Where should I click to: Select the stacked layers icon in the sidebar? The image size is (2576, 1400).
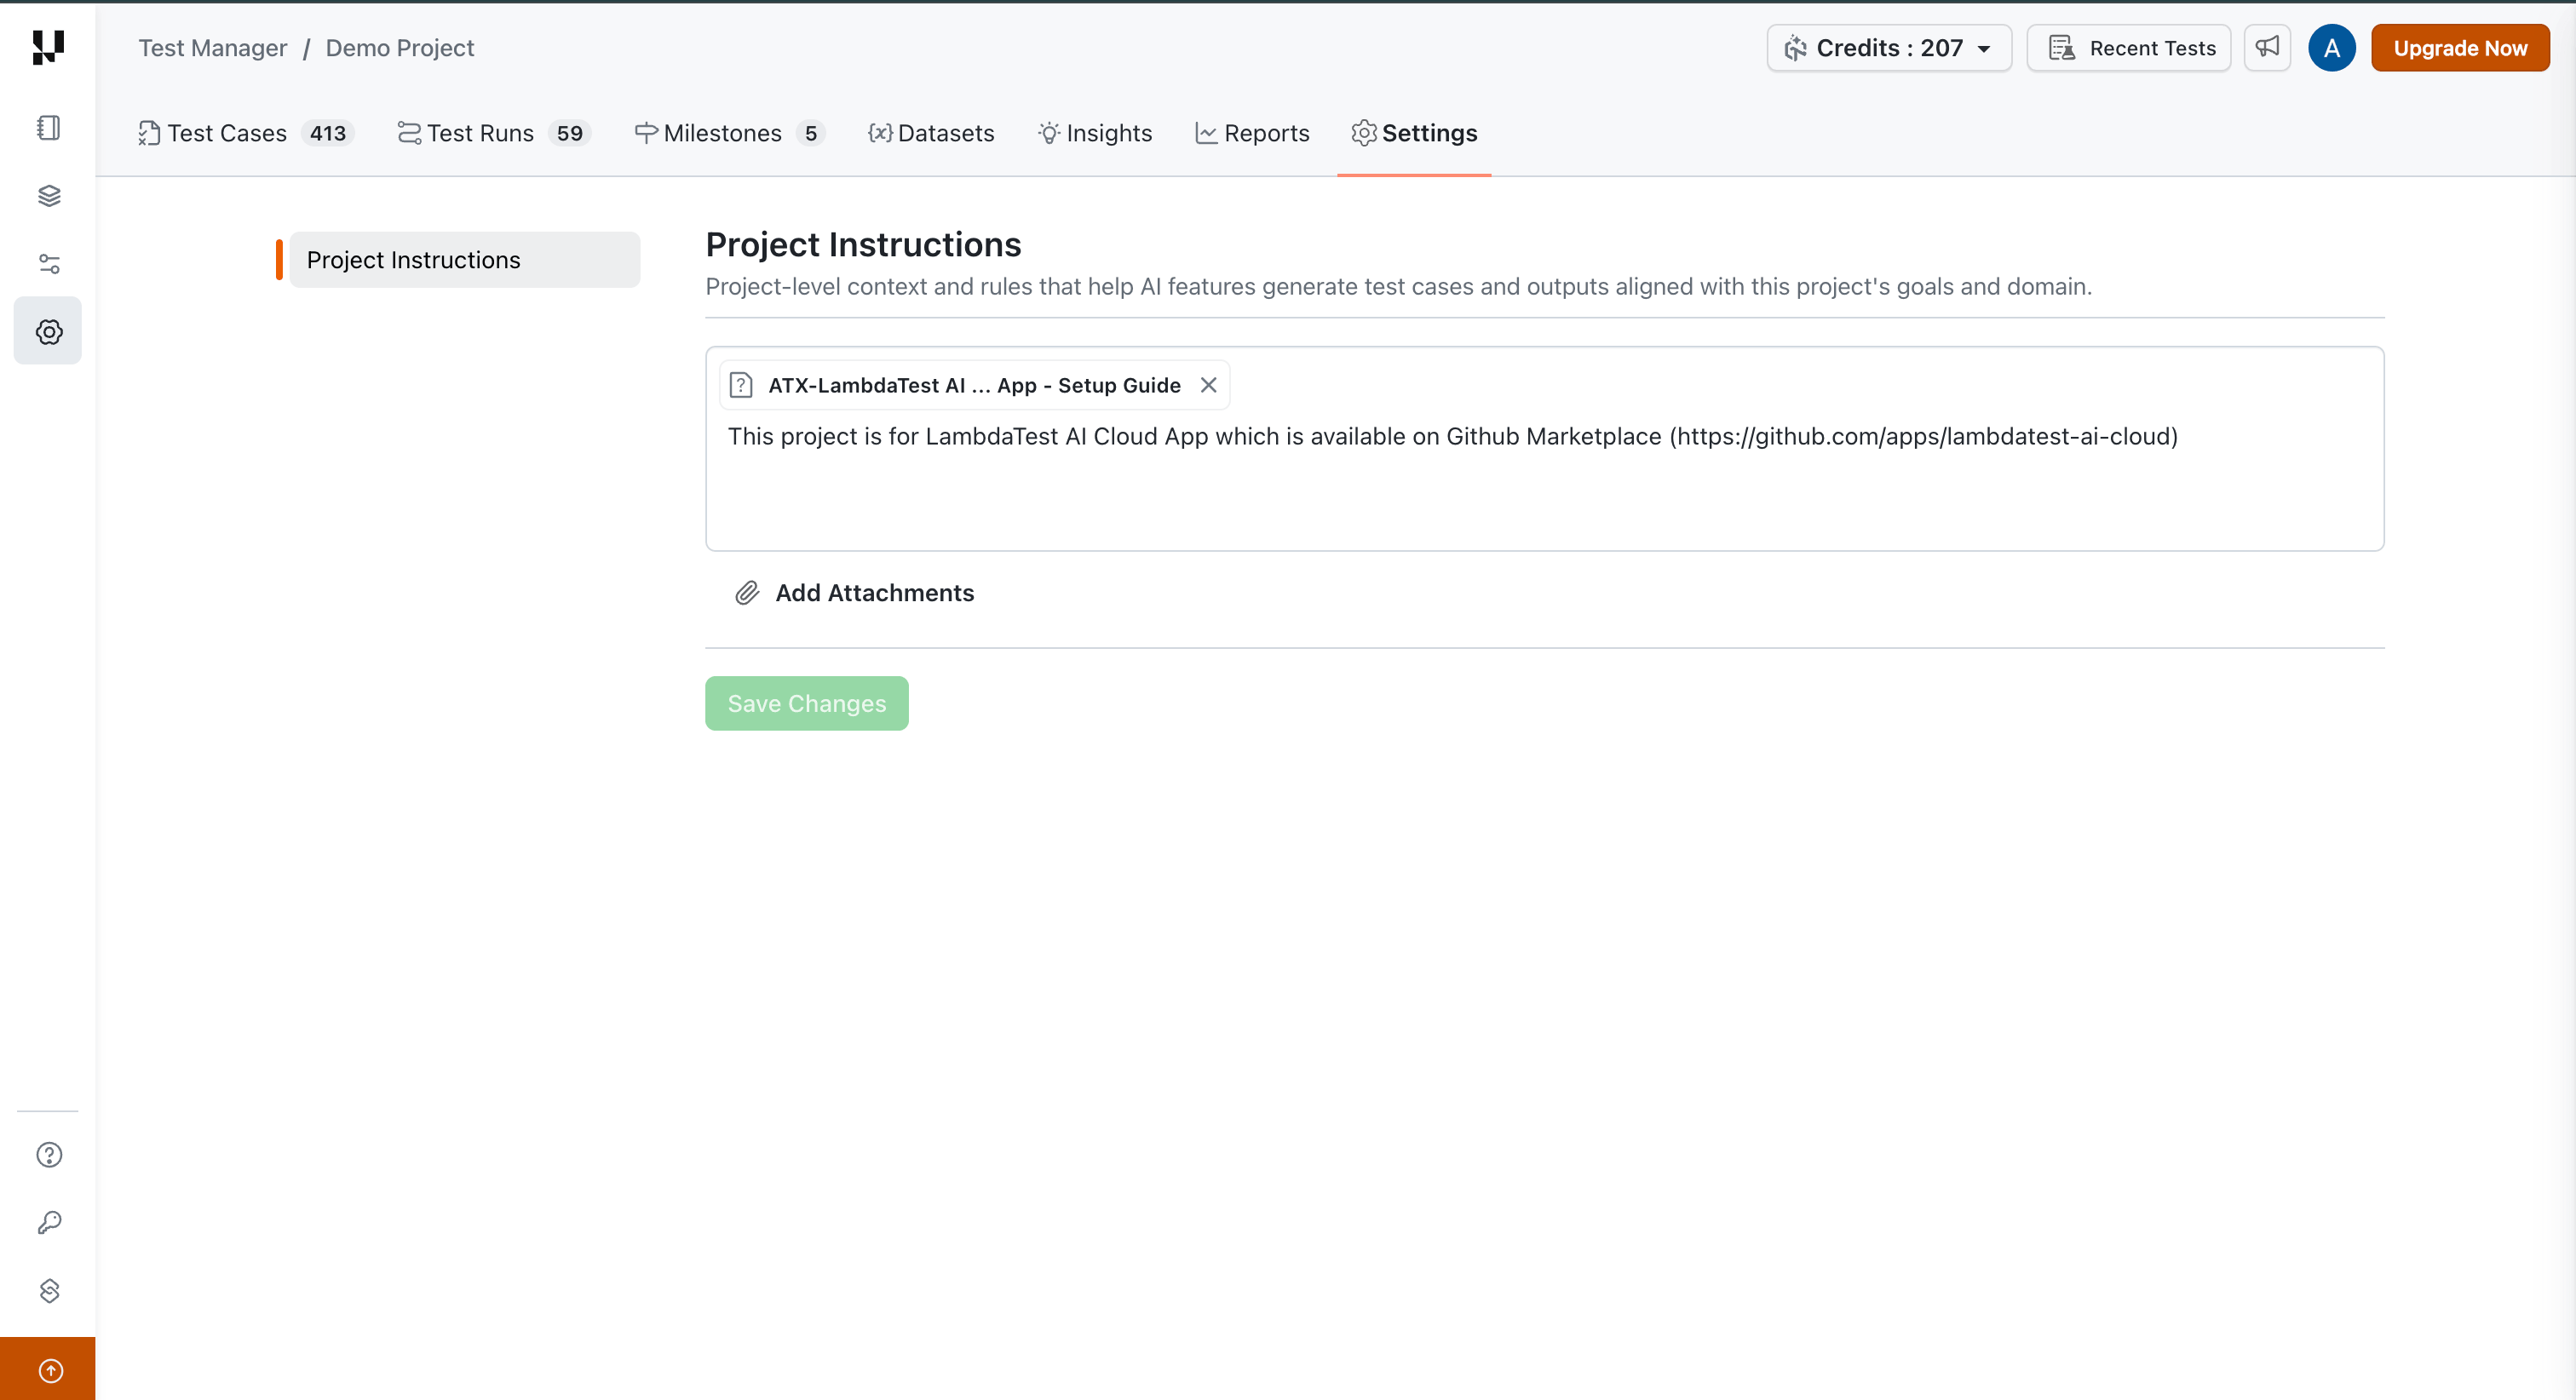pyautogui.click(x=47, y=196)
